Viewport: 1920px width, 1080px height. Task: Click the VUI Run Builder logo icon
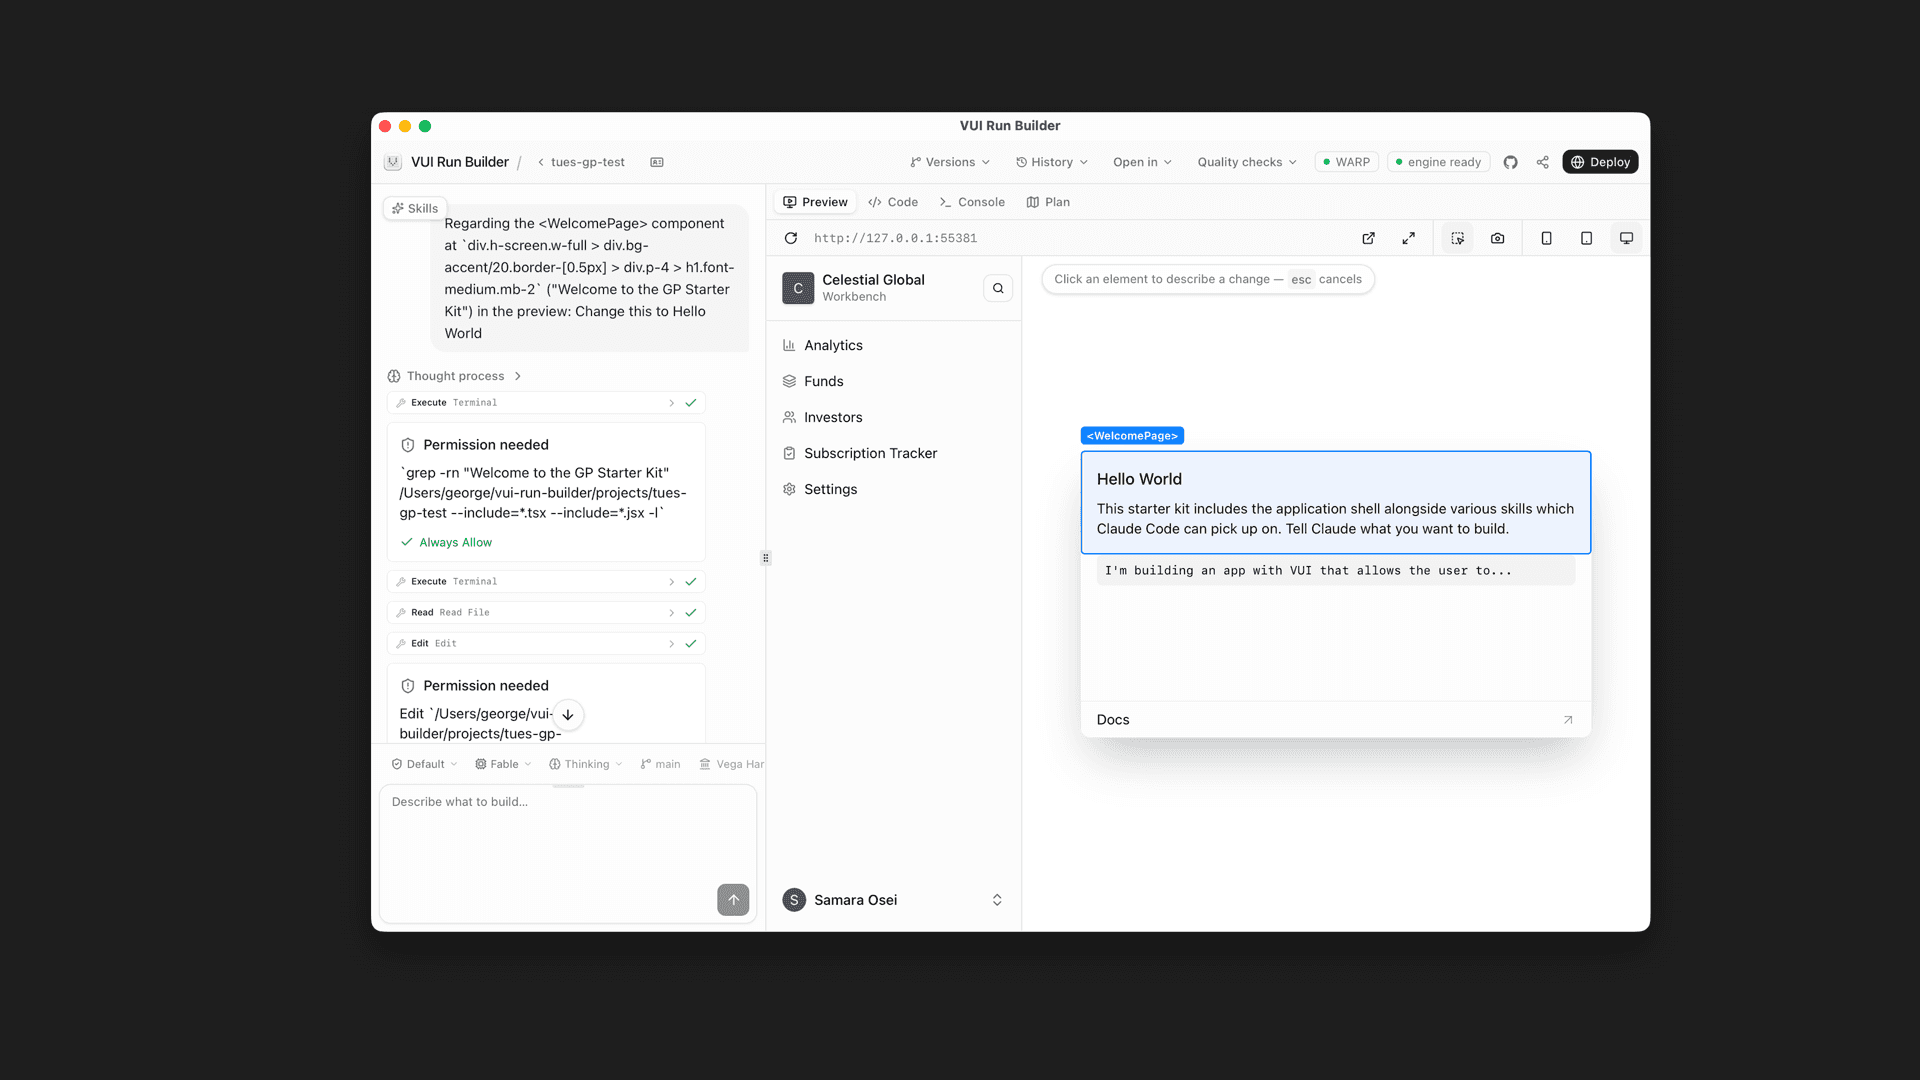(x=393, y=162)
